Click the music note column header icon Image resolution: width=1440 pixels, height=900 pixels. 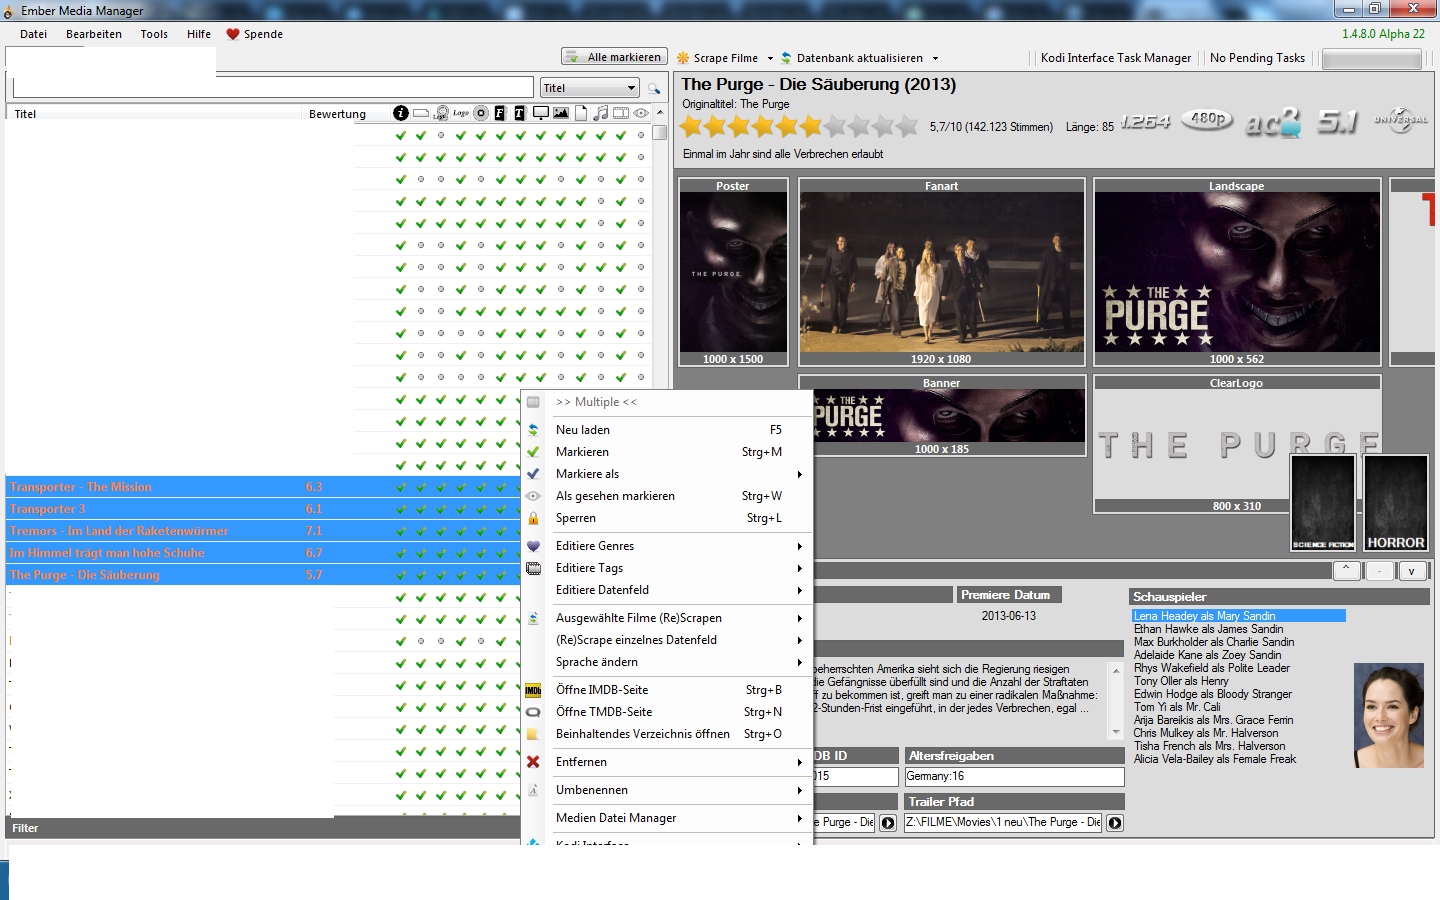(601, 113)
